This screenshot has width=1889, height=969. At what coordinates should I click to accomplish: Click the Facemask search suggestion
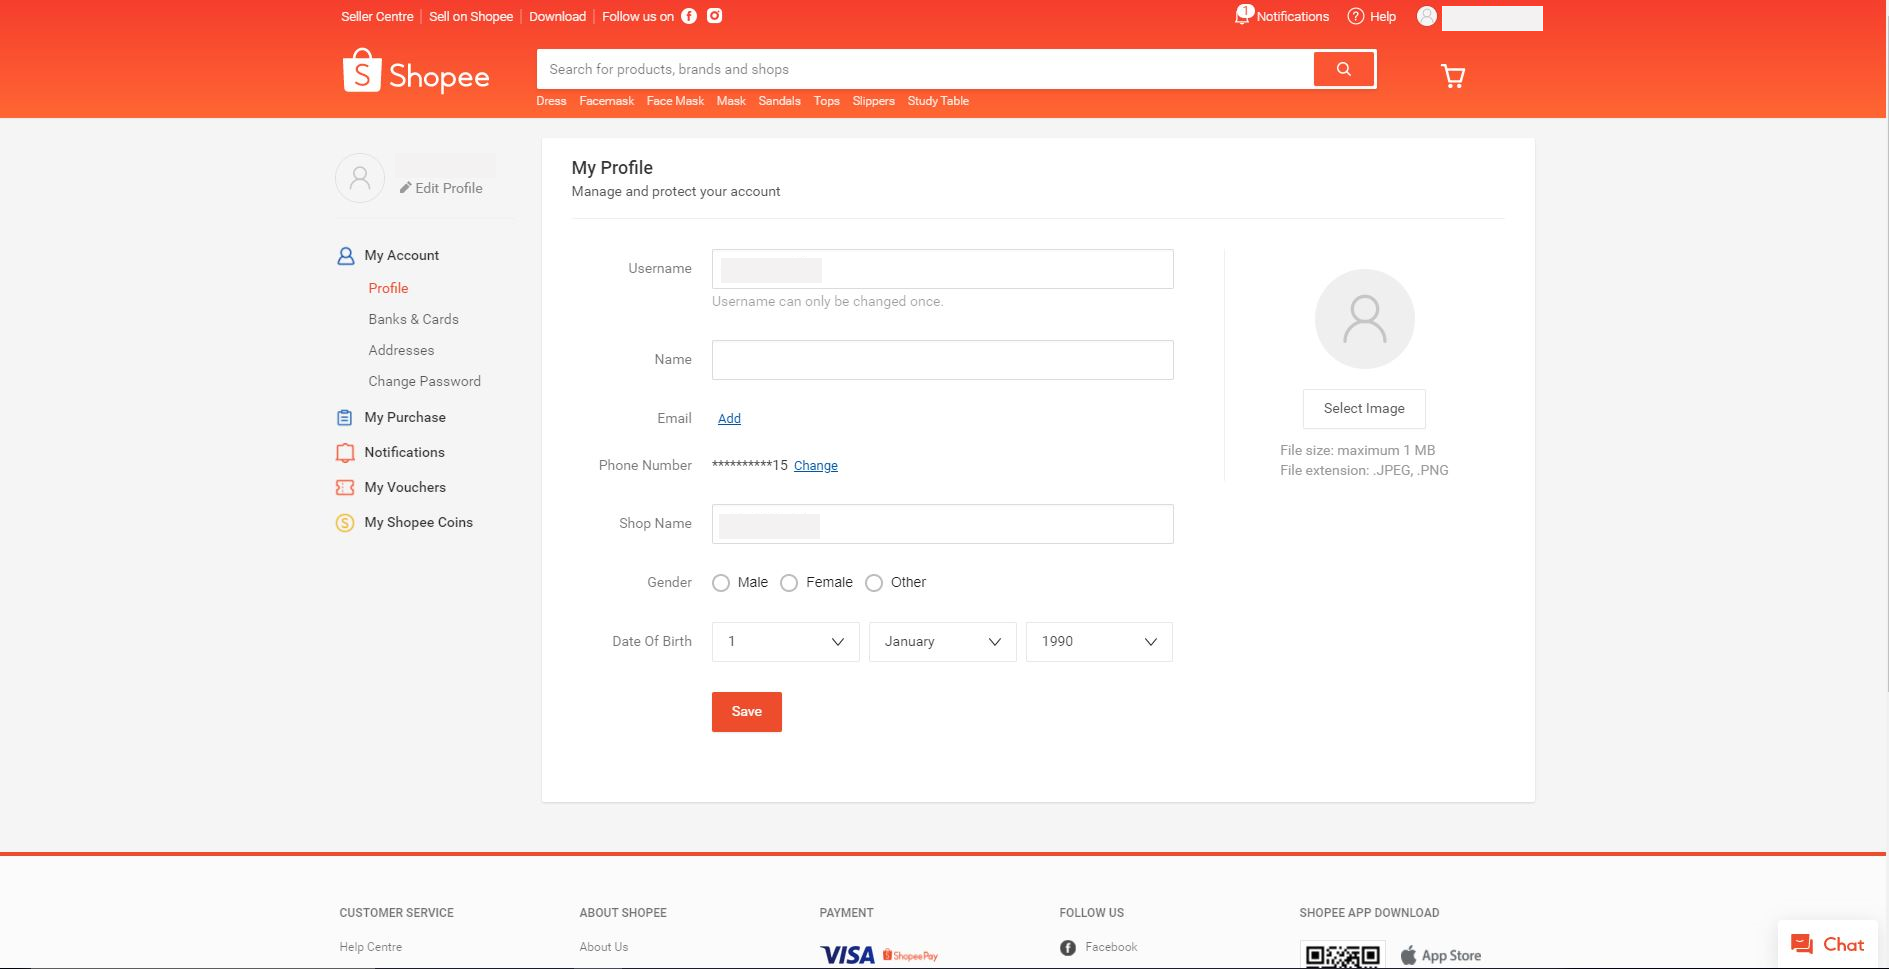coord(607,101)
